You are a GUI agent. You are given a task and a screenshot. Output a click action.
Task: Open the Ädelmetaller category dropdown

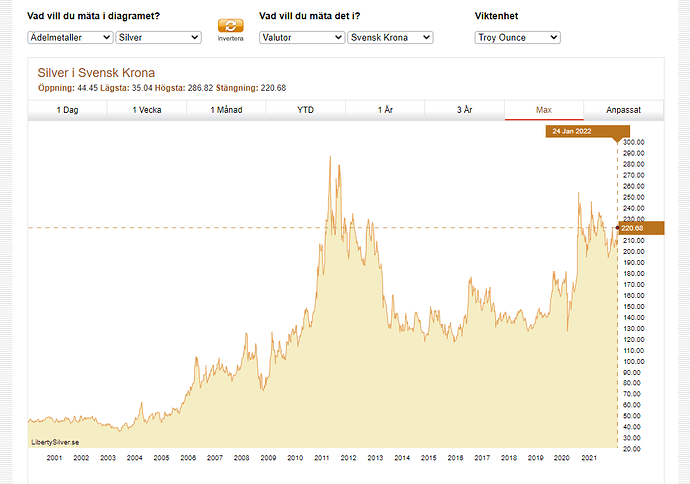pos(69,37)
